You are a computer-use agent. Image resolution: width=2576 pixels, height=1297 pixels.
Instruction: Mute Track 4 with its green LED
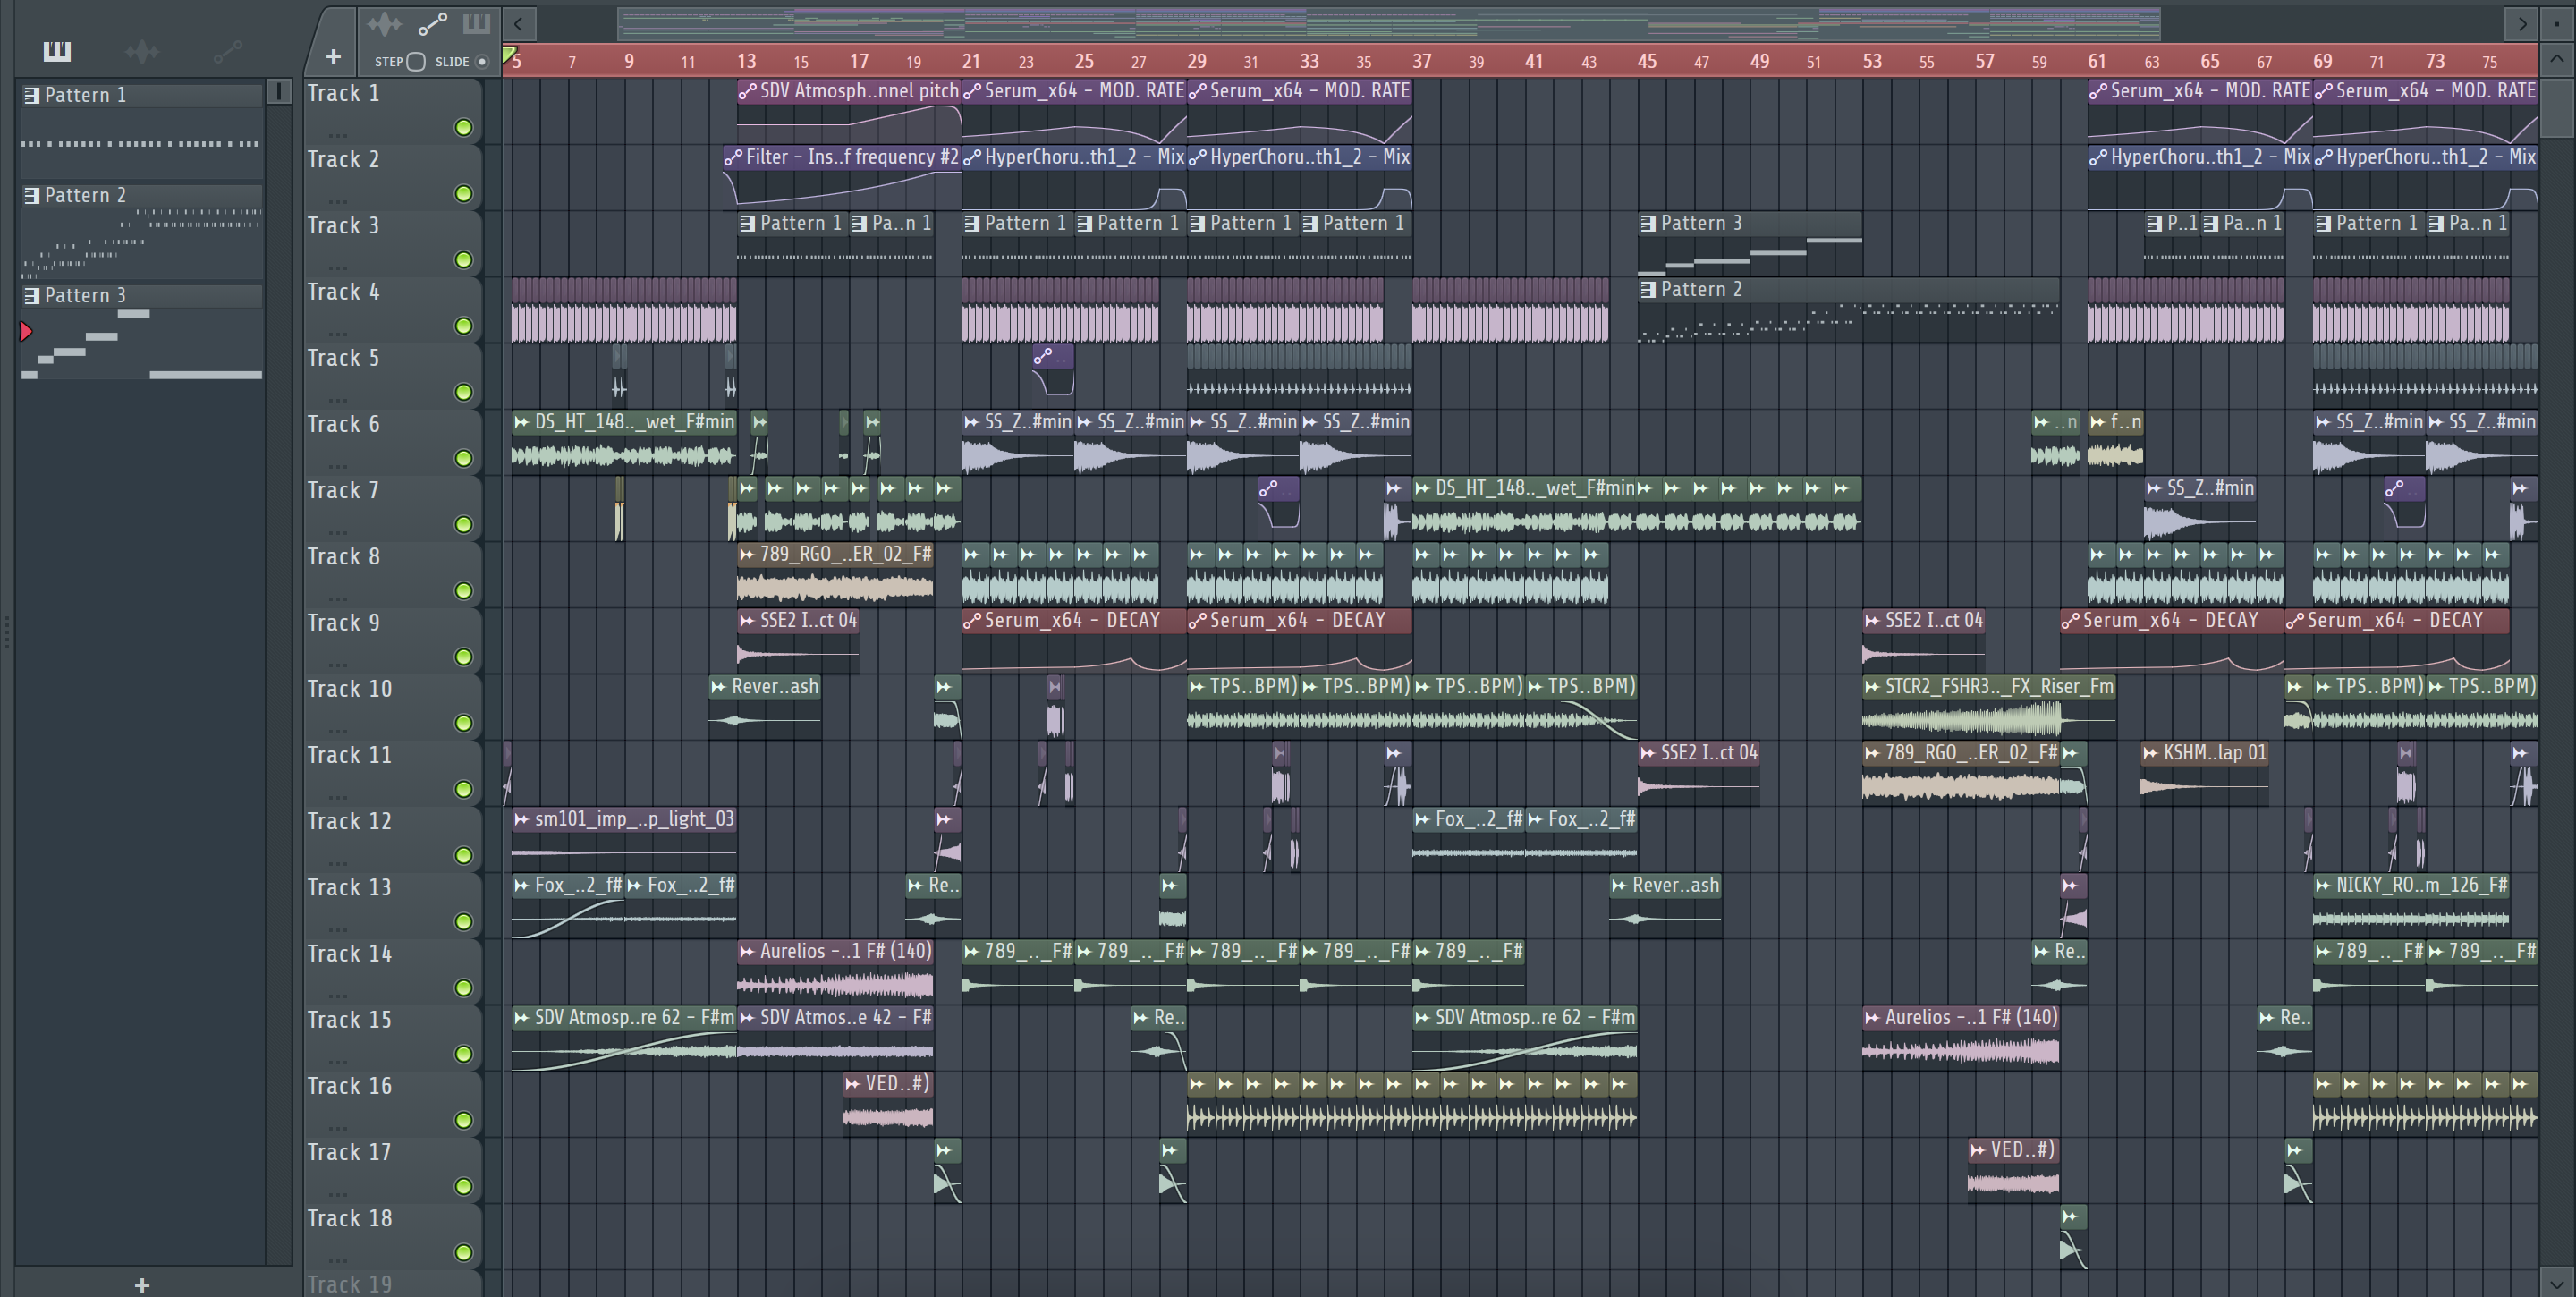463,325
